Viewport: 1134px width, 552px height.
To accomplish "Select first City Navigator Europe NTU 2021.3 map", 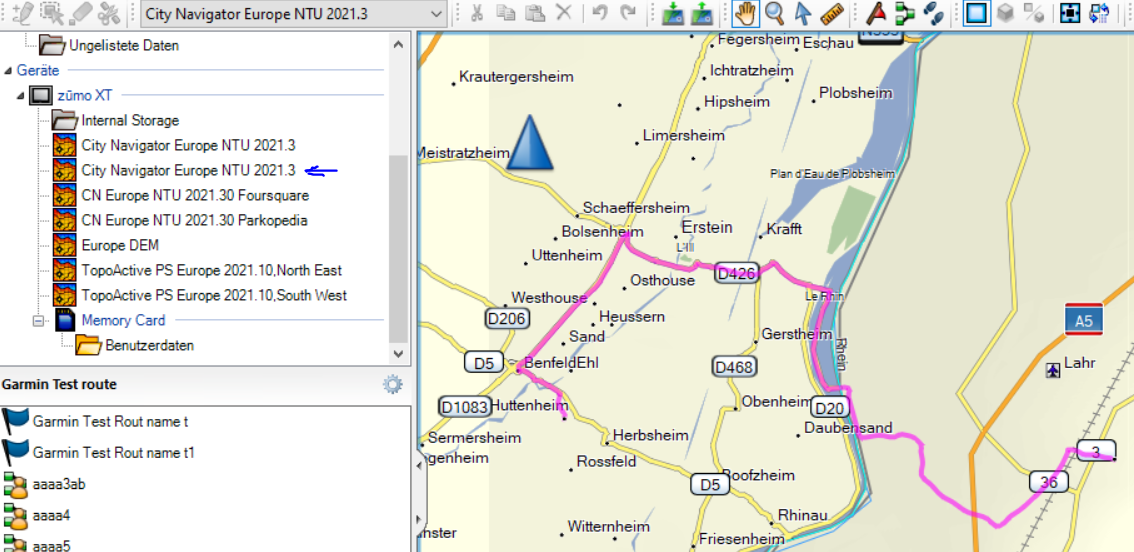I will pyautogui.click(x=188, y=145).
